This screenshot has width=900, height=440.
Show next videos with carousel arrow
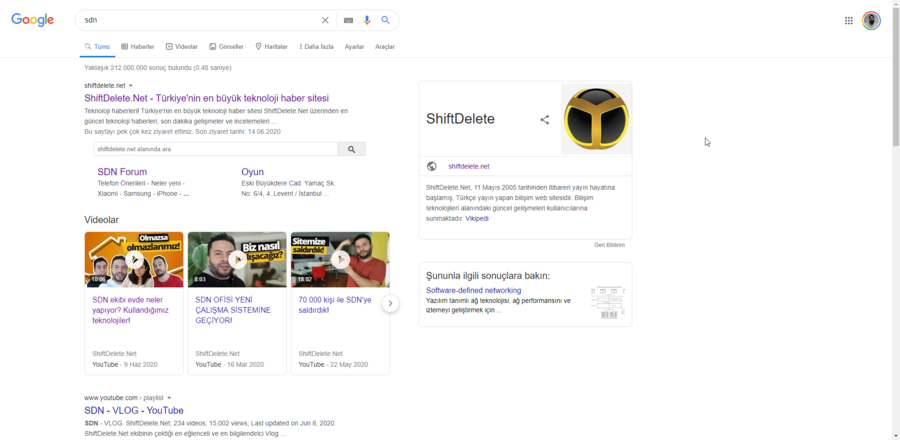tap(390, 303)
